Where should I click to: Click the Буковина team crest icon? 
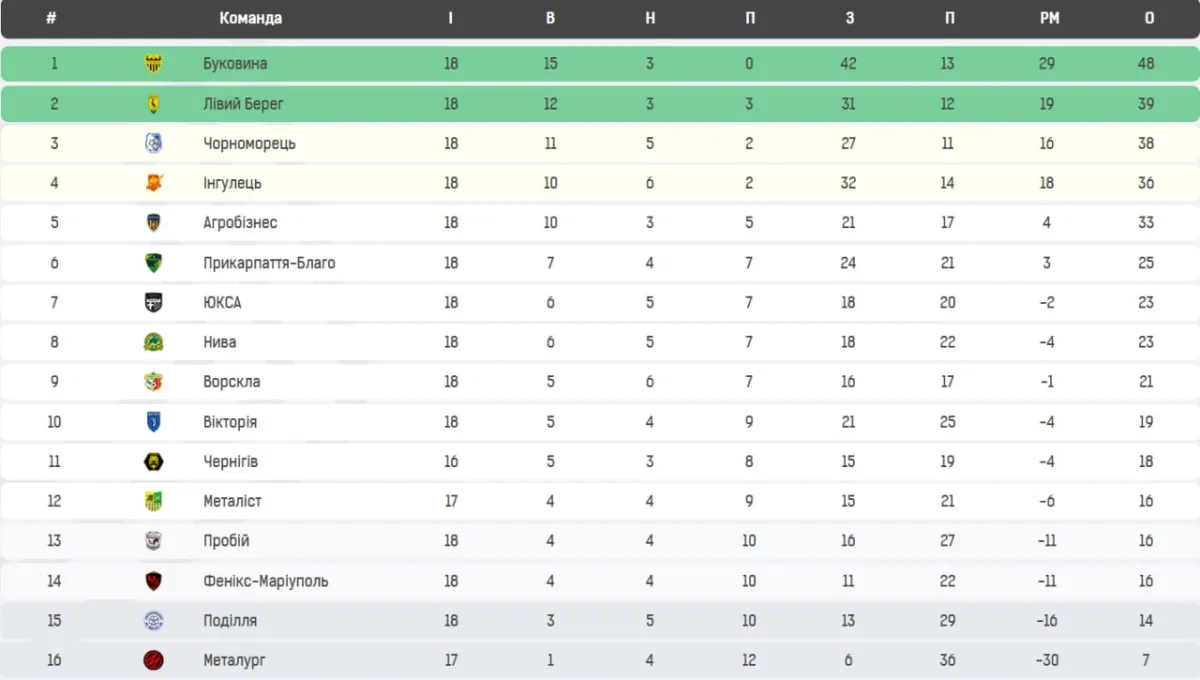tap(153, 63)
